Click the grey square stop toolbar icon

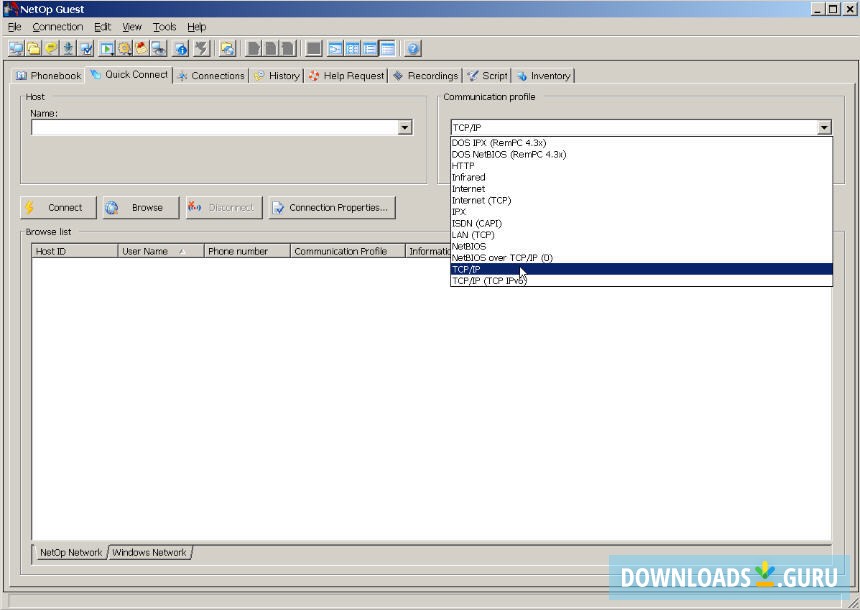click(314, 49)
